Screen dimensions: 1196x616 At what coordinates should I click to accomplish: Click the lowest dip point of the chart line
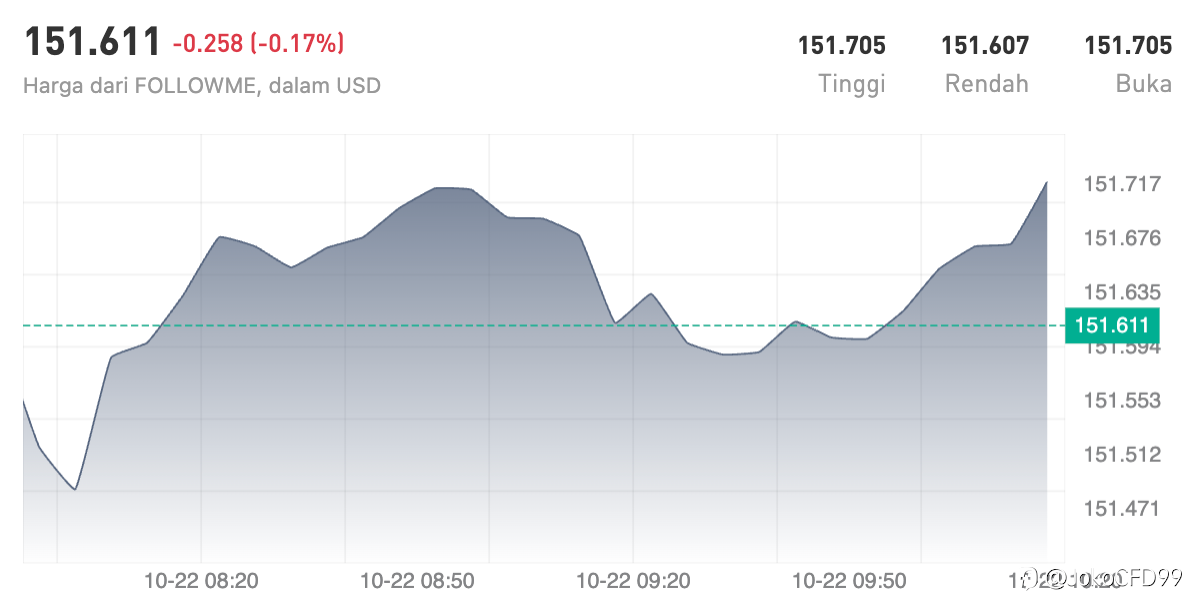pos(75,489)
